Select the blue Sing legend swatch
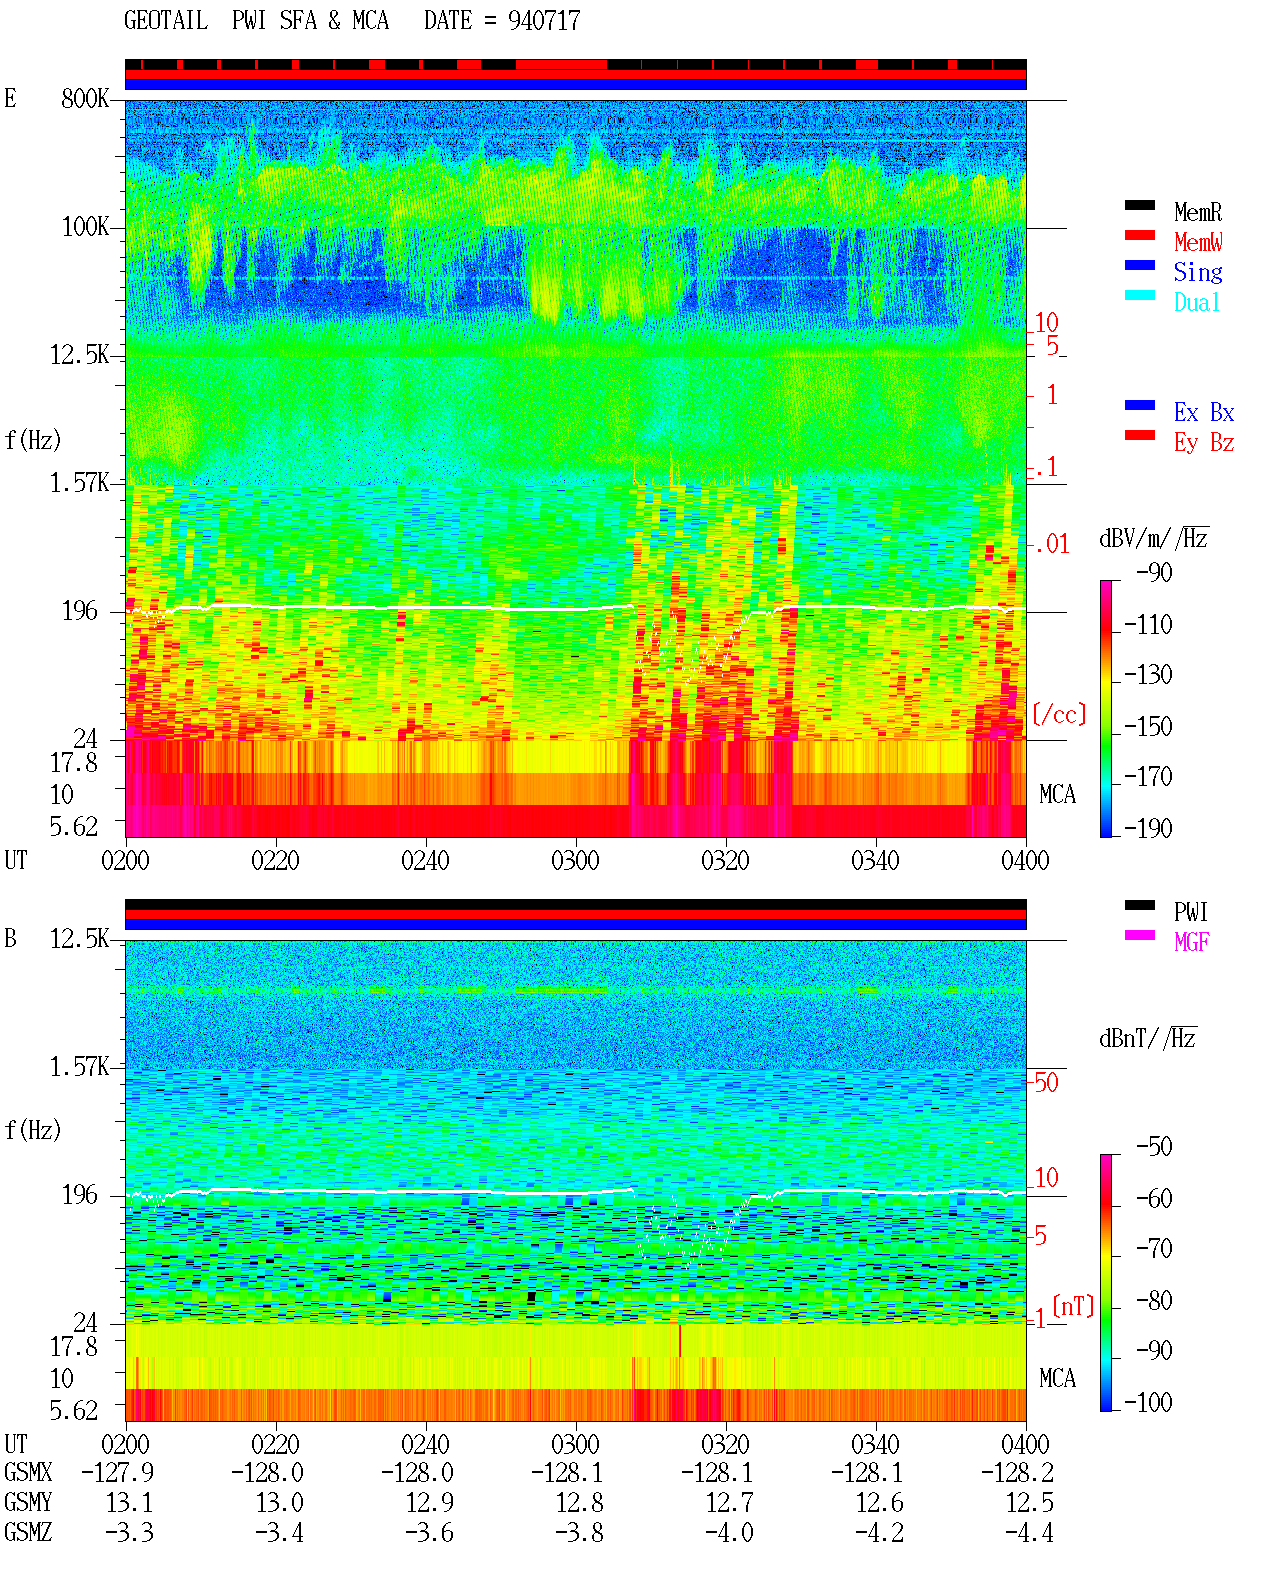Image resolution: width=1280 pixels, height=1593 pixels. [1139, 266]
